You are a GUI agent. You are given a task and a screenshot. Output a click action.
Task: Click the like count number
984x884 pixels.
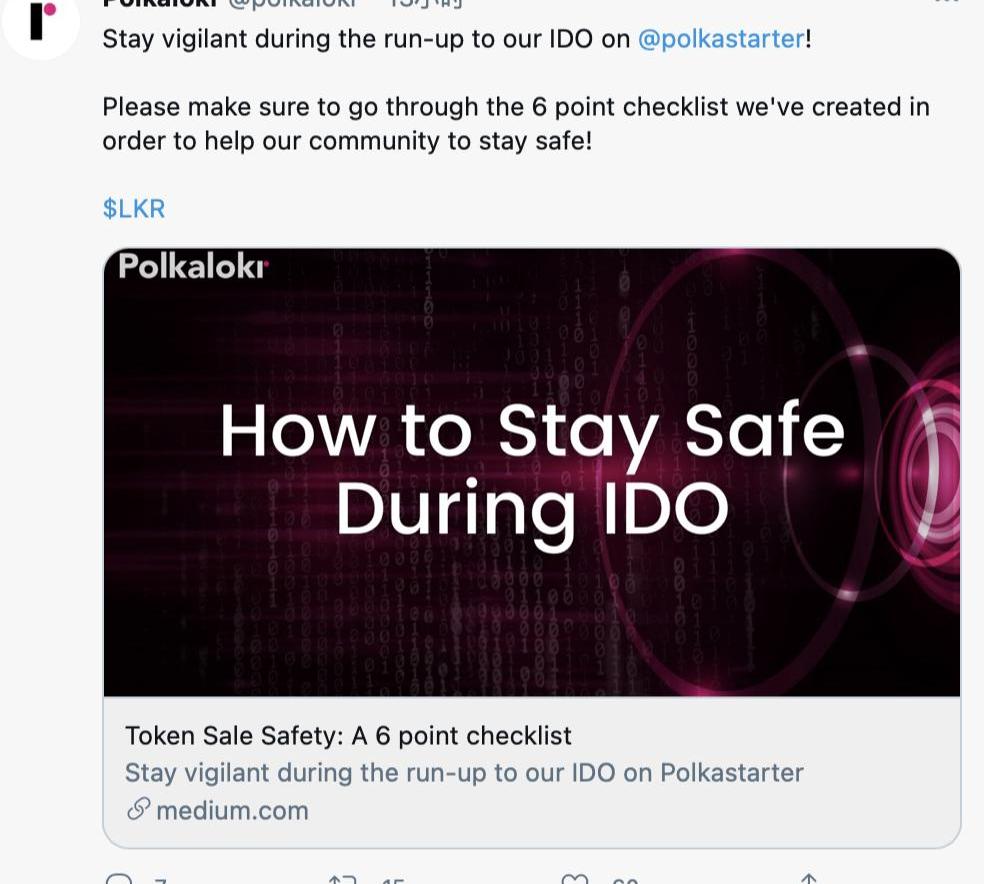624,880
